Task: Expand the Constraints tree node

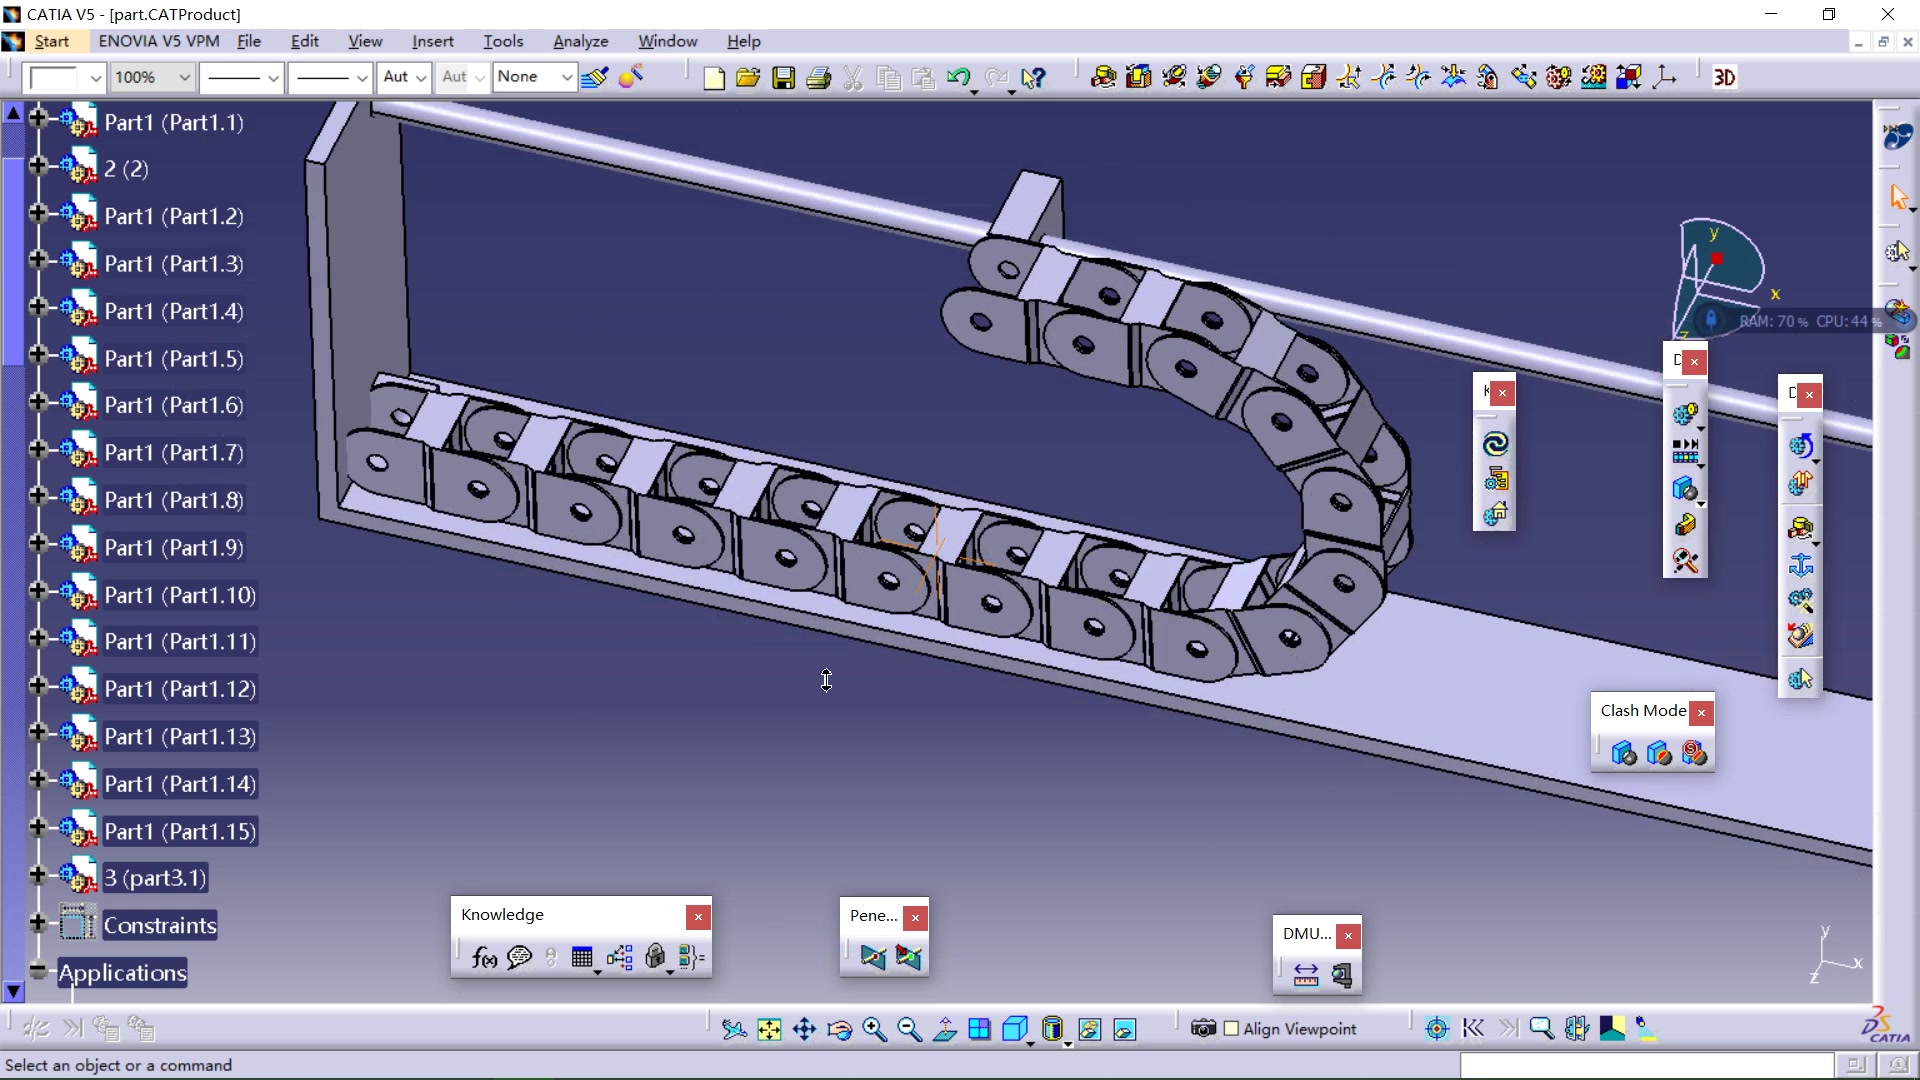Action: coord(38,922)
